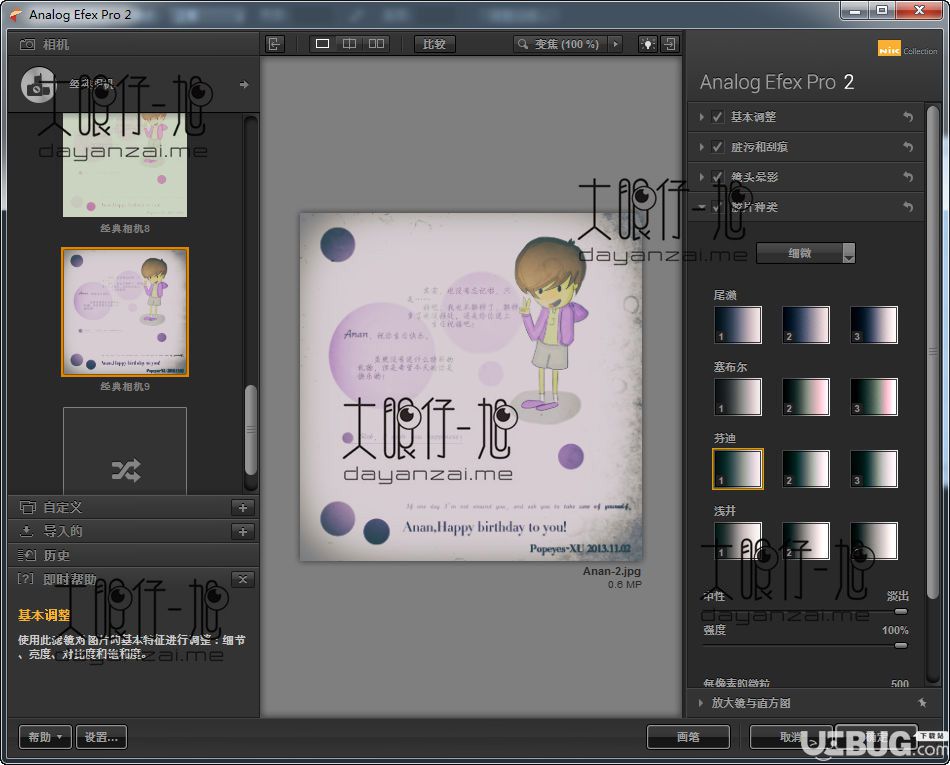This screenshot has width=950, height=765.
Task: Click the preset list vertical scrollbar
Action: click(x=250, y=430)
